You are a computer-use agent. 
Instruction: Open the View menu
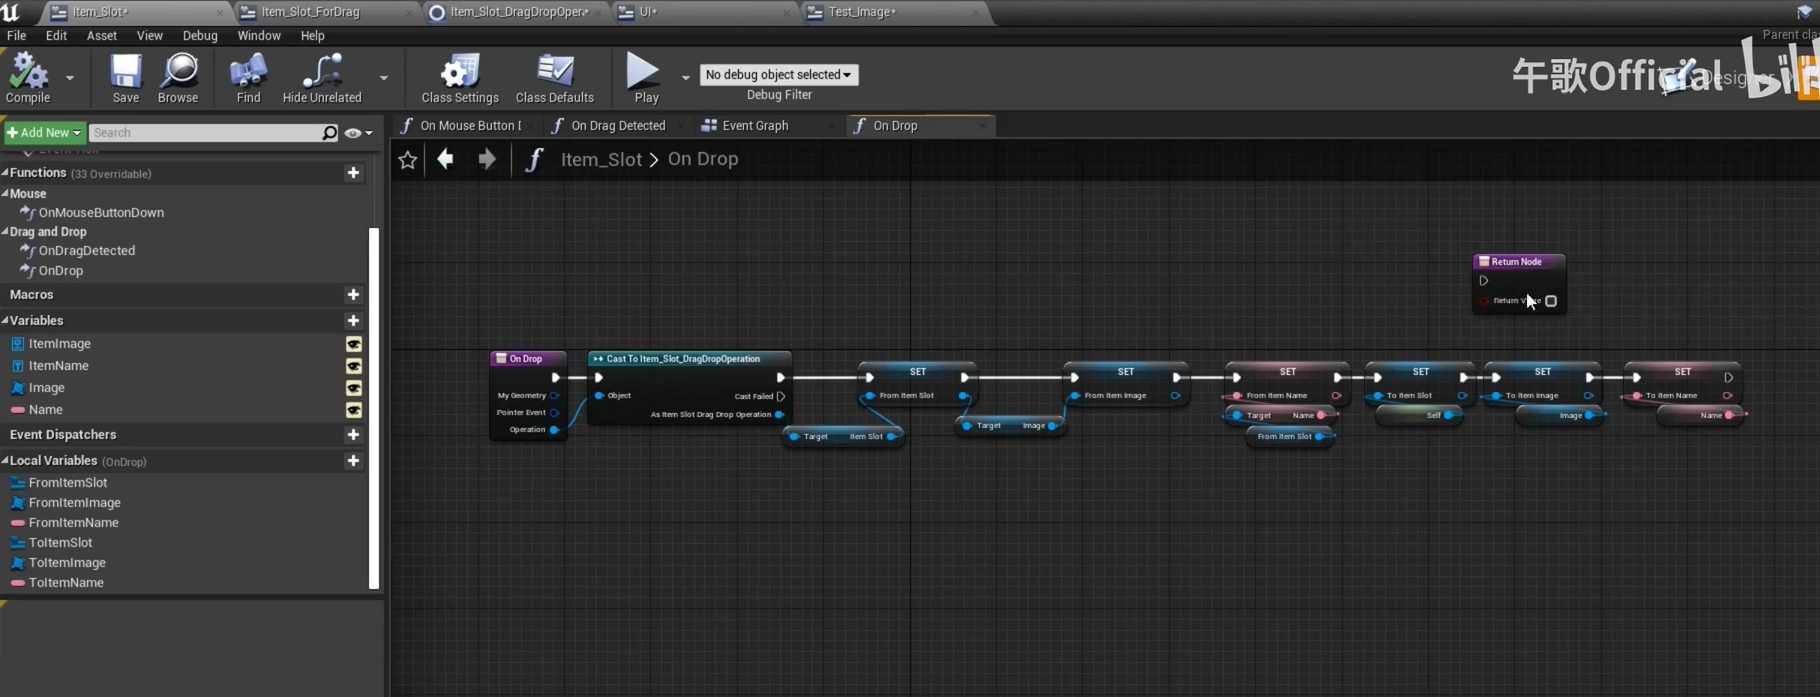tap(150, 35)
